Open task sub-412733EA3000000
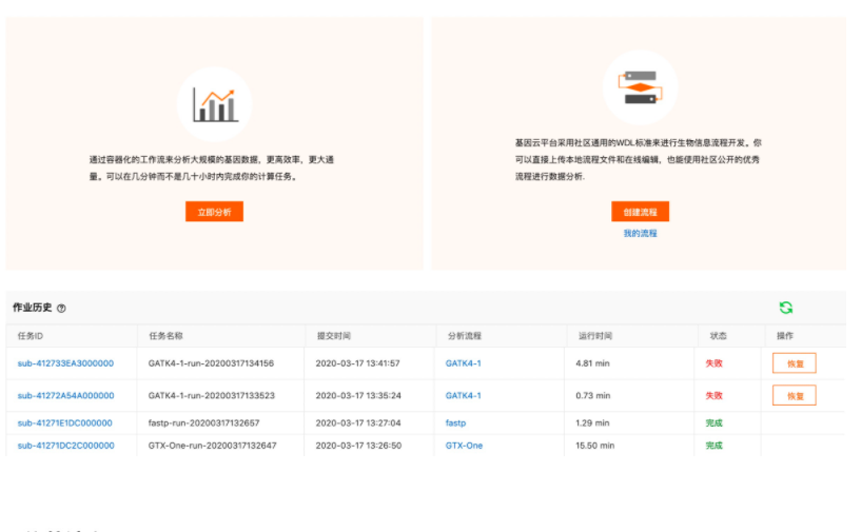Screen dimensions: 861x532 pos(65,363)
